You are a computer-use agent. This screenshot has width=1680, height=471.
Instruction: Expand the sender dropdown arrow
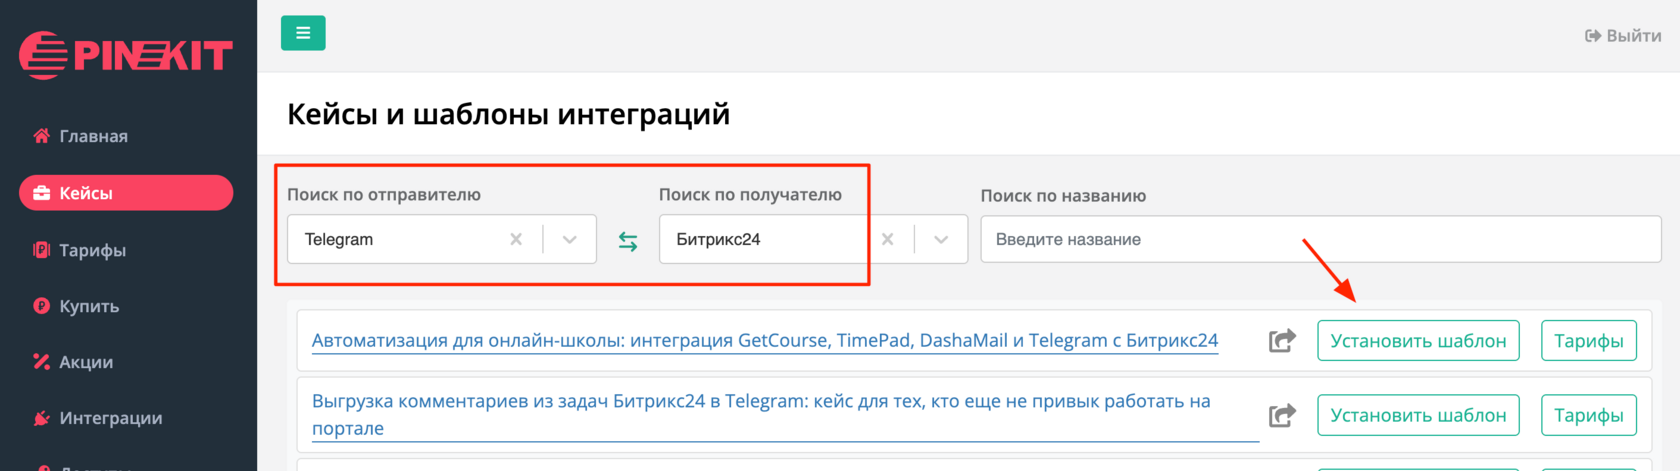pyautogui.click(x=570, y=239)
